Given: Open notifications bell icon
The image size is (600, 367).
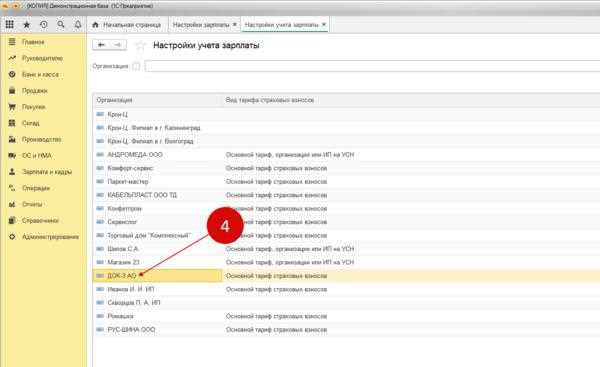Looking at the screenshot, I should tap(78, 24).
